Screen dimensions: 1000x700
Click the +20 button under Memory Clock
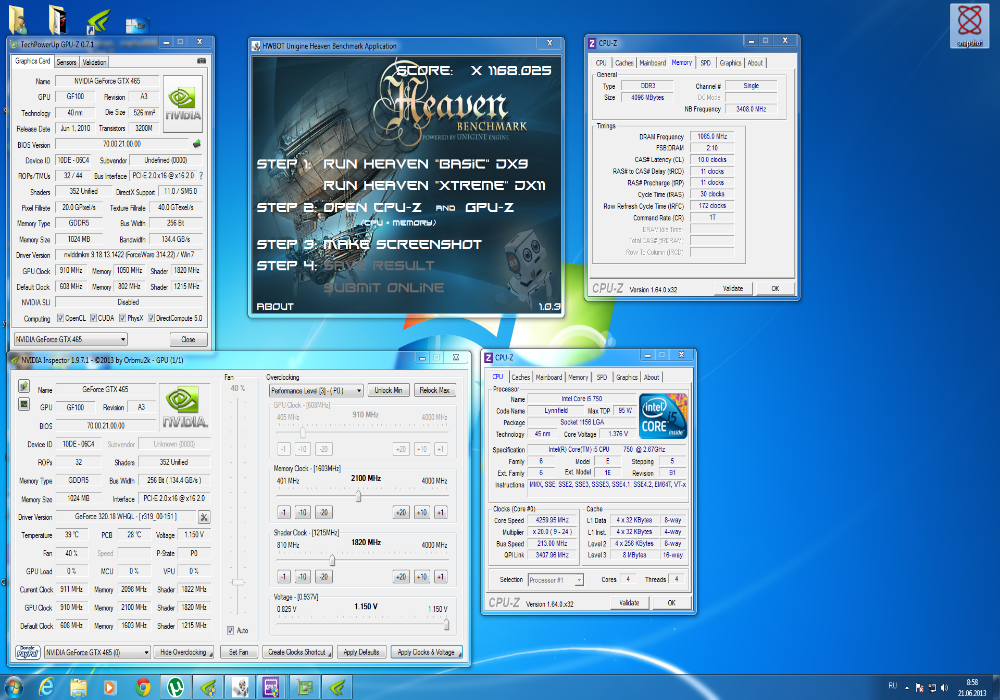click(x=401, y=512)
